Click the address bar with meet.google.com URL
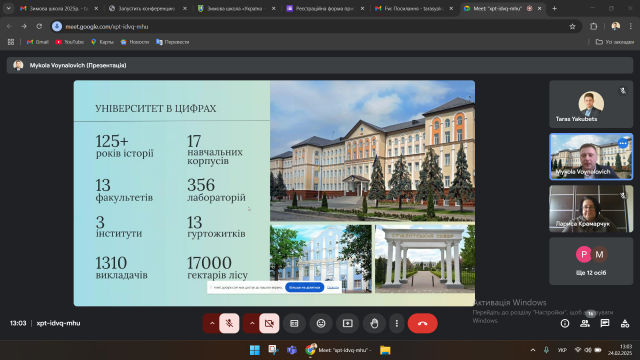 click(x=316, y=26)
